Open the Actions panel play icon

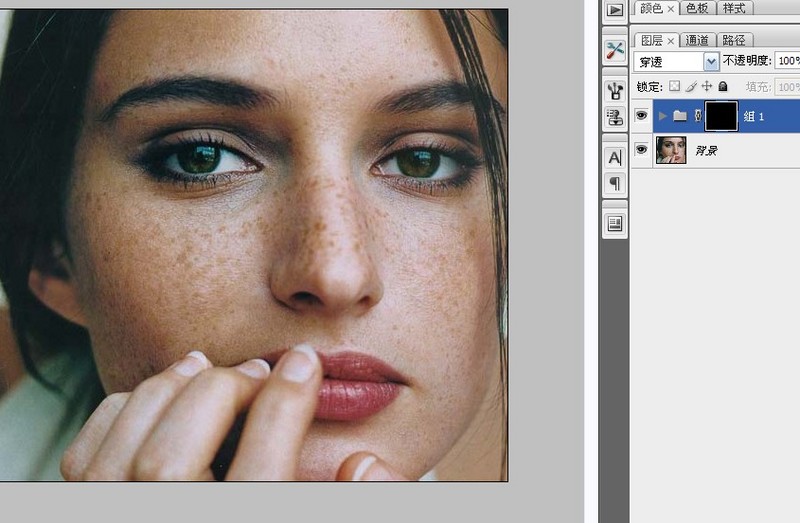tap(615, 10)
